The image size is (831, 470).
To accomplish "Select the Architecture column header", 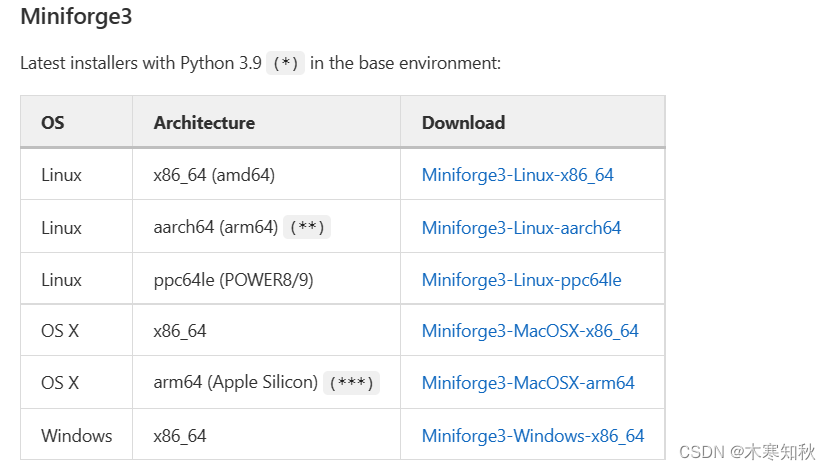I will tap(204, 123).
